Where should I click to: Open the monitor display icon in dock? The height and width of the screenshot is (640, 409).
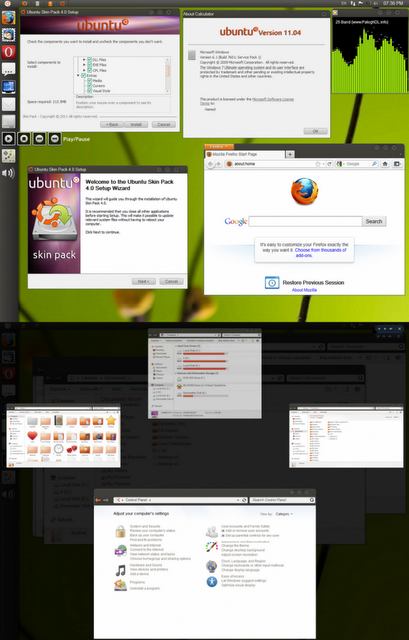9,87
